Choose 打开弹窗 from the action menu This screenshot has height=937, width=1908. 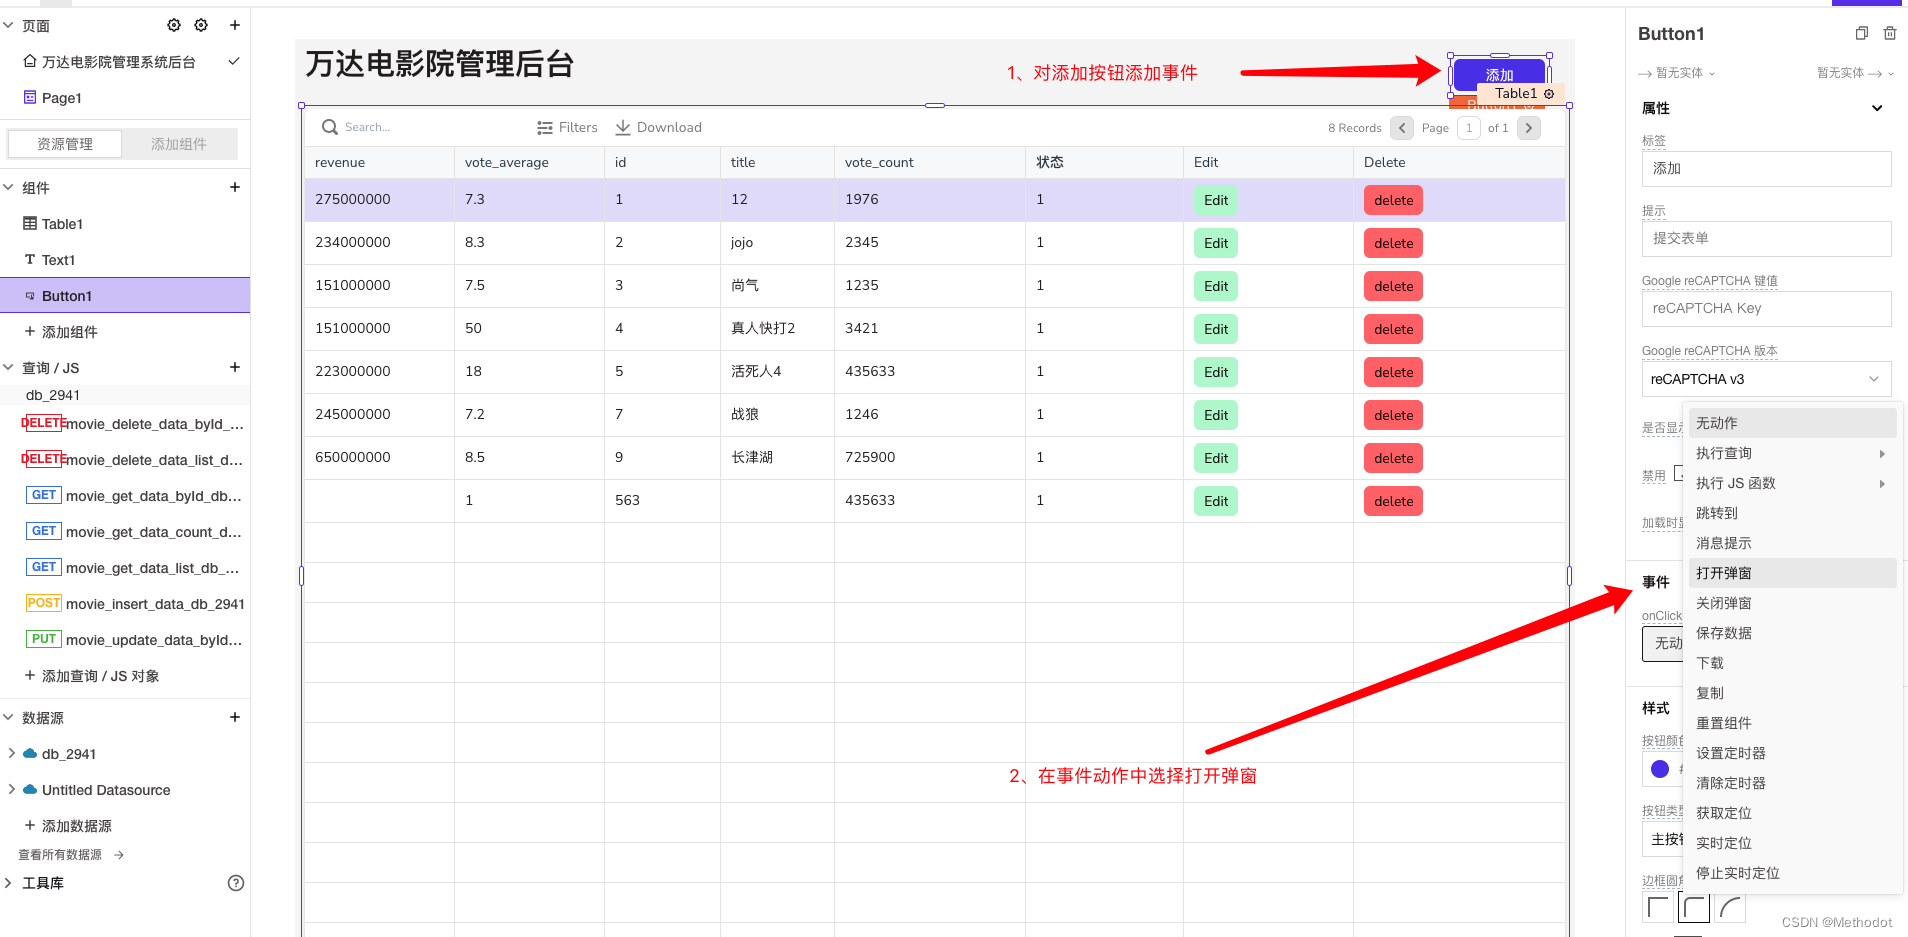(1792, 573)
